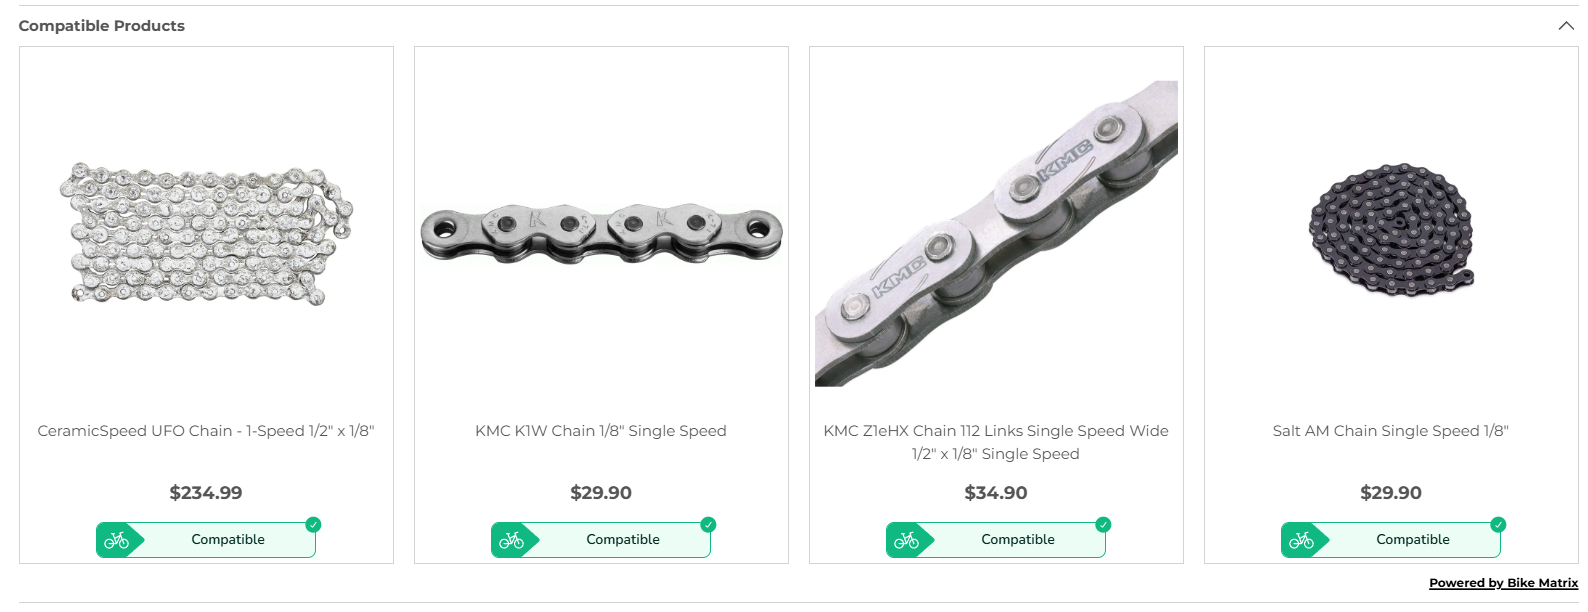
Task: Click green checkmark on Salt AM compatibility badge
Action: point(1498,525)
